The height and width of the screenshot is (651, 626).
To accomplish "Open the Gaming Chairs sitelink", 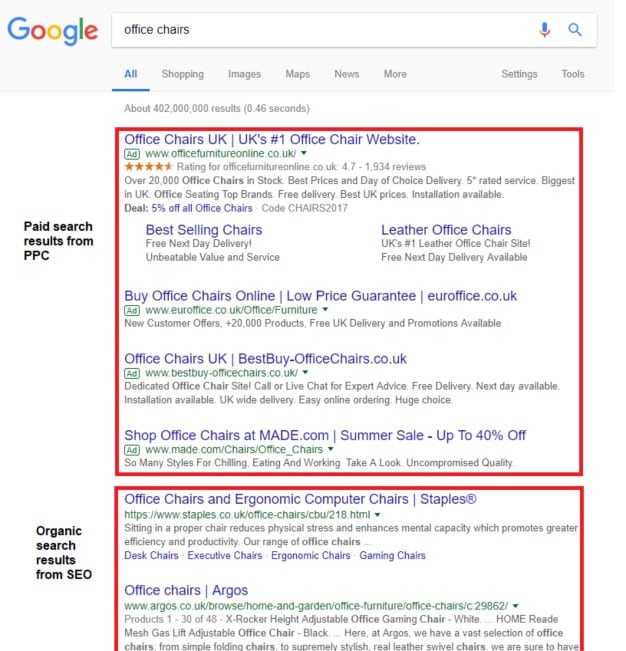I will [x=392, y=556].
